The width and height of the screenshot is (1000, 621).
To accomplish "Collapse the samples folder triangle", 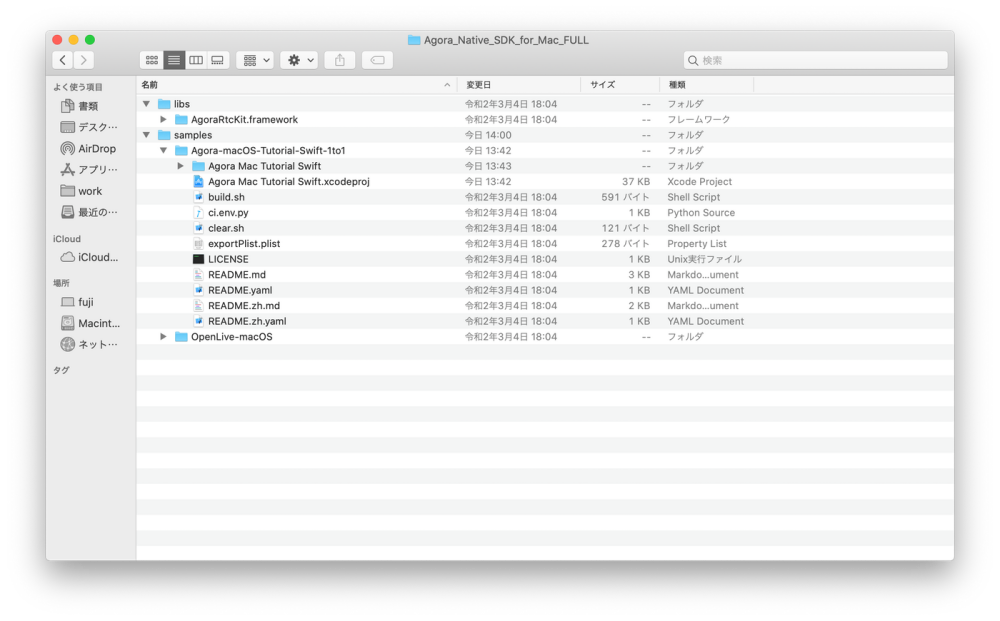I will pos(146,135).
